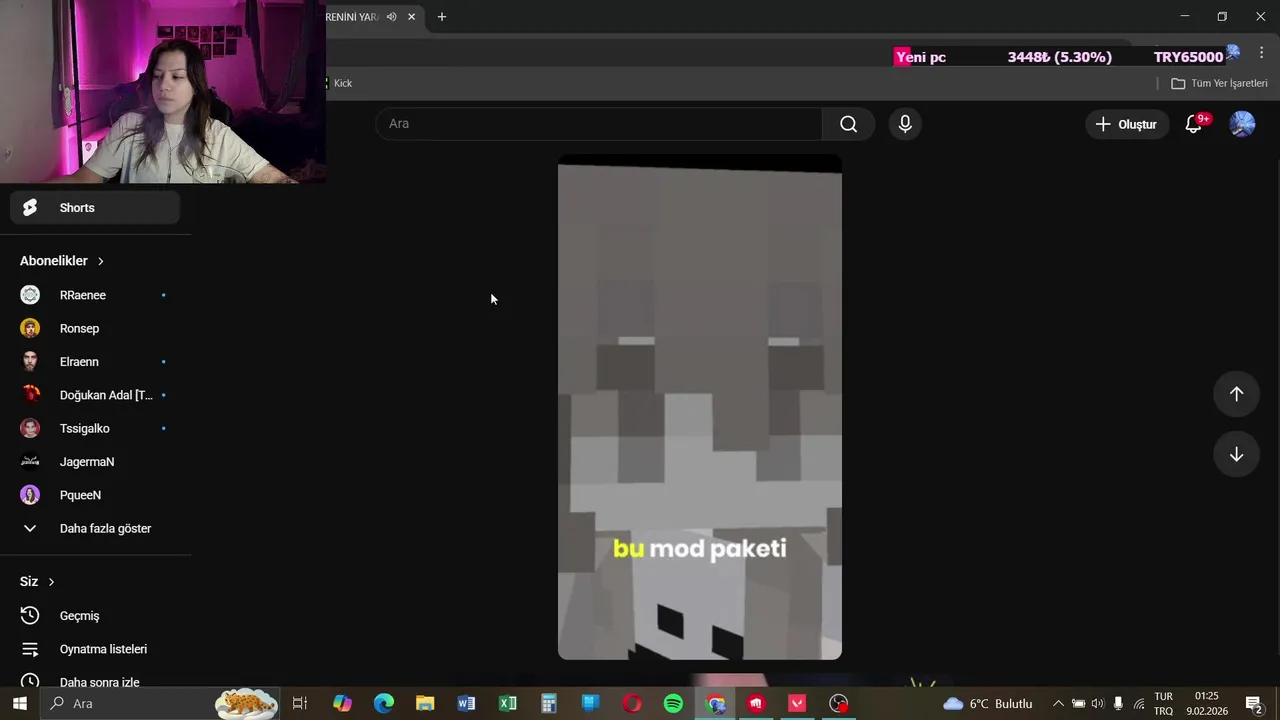Open the YouTube account avatar menu
This screenshot has height=720, width=1280.
click(1242, 124)
